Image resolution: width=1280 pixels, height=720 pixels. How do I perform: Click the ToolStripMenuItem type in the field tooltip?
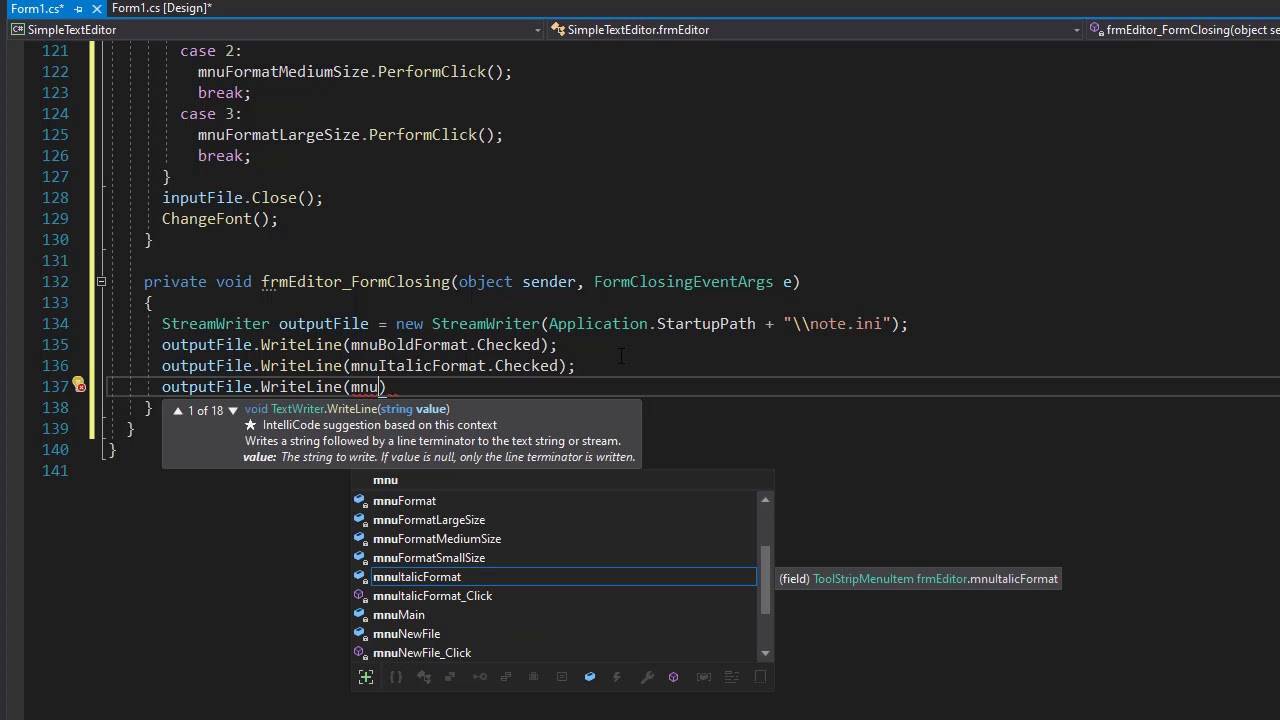coord(863,579)
